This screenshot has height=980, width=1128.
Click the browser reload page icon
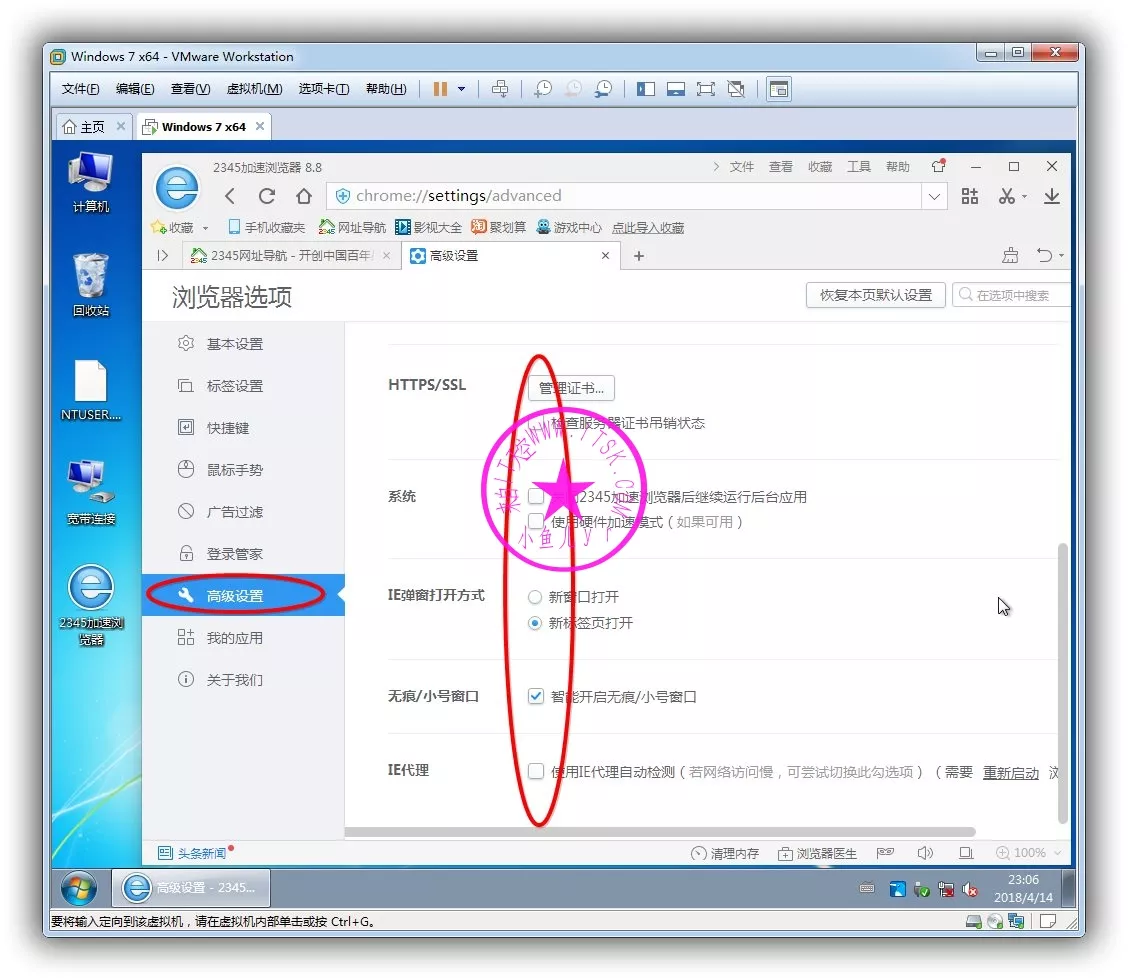pos(266,196)
